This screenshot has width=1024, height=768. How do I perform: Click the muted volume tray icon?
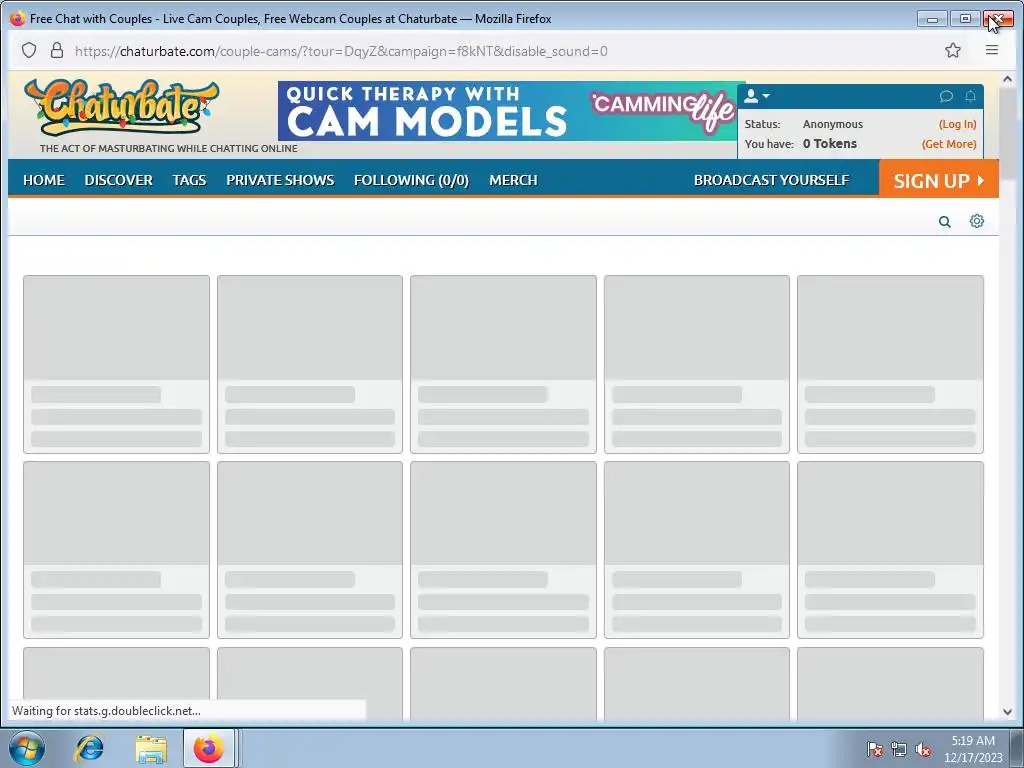point(923,749)
